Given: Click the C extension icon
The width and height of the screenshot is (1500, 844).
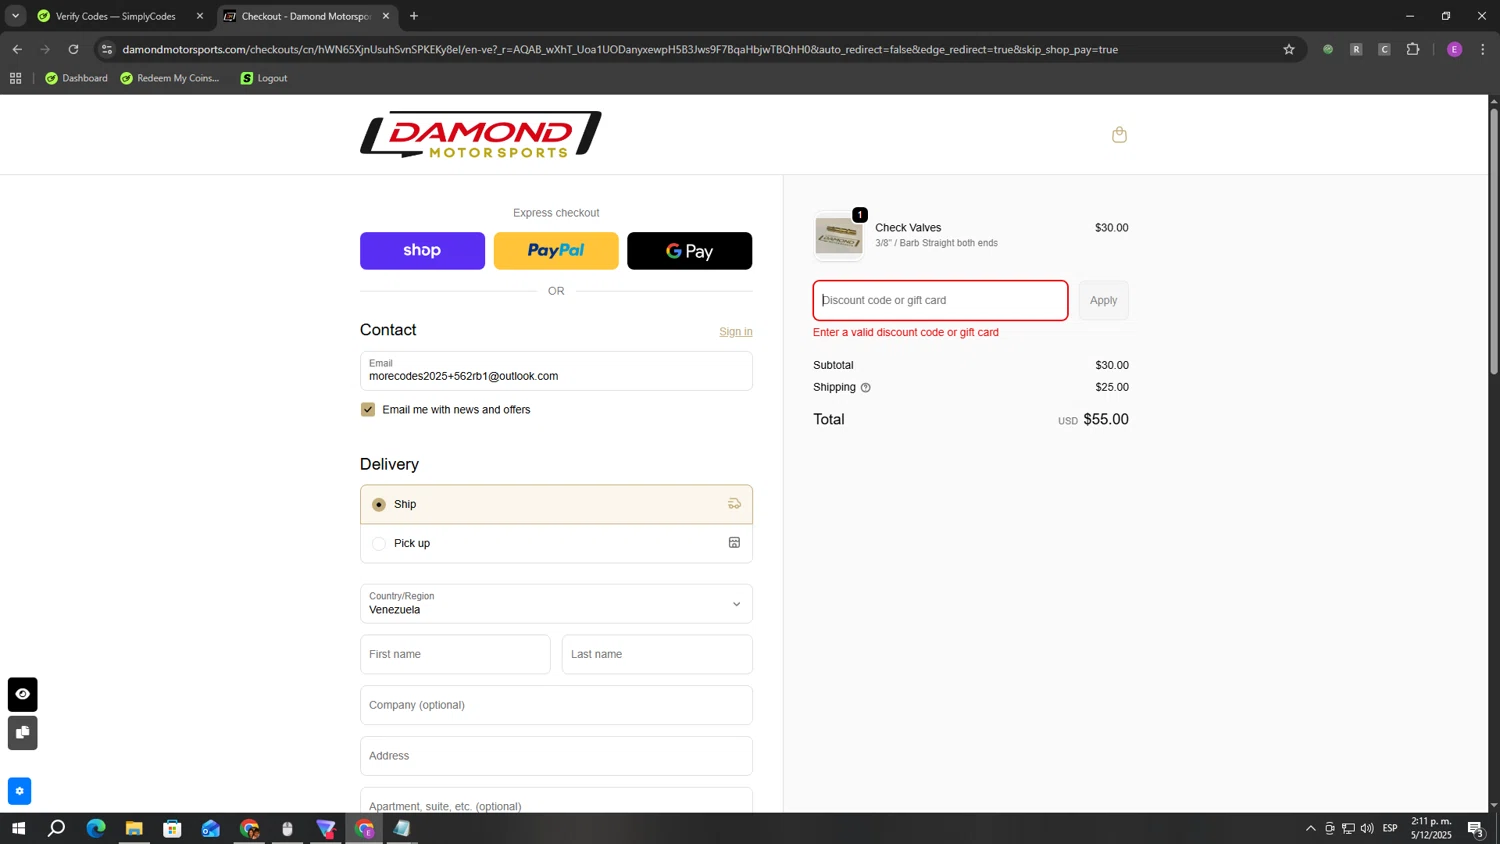Looking at the screenshot, I should point(1384,49).
